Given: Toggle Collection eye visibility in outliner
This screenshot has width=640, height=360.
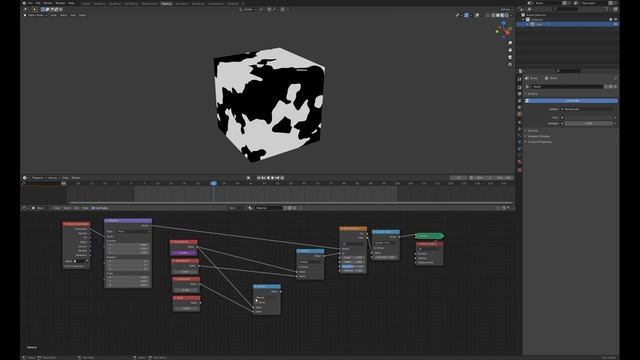Looking at the screenshot, I should point(616,20).
